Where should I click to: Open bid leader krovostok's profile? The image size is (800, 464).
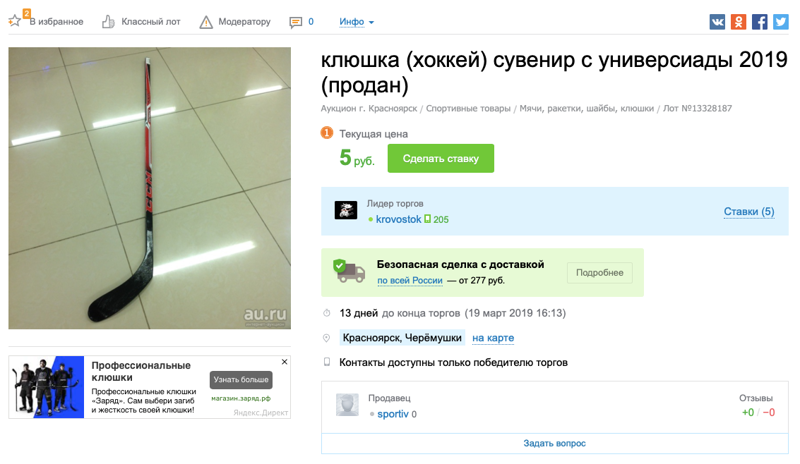(x=398, y=219)
